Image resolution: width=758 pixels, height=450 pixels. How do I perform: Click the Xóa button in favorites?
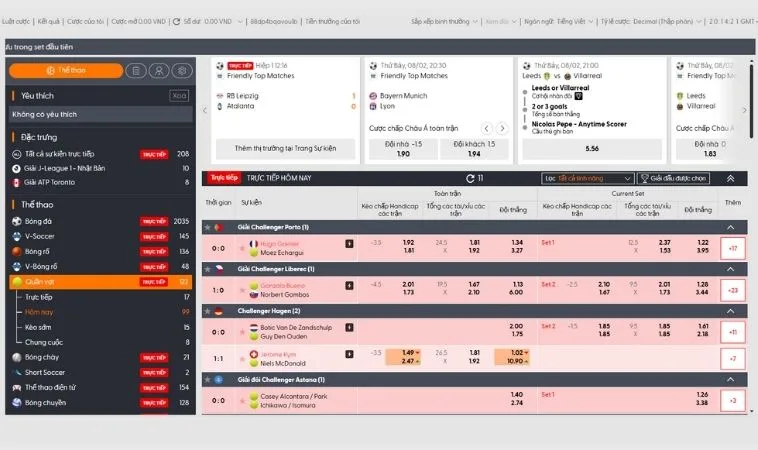point(179,96)
